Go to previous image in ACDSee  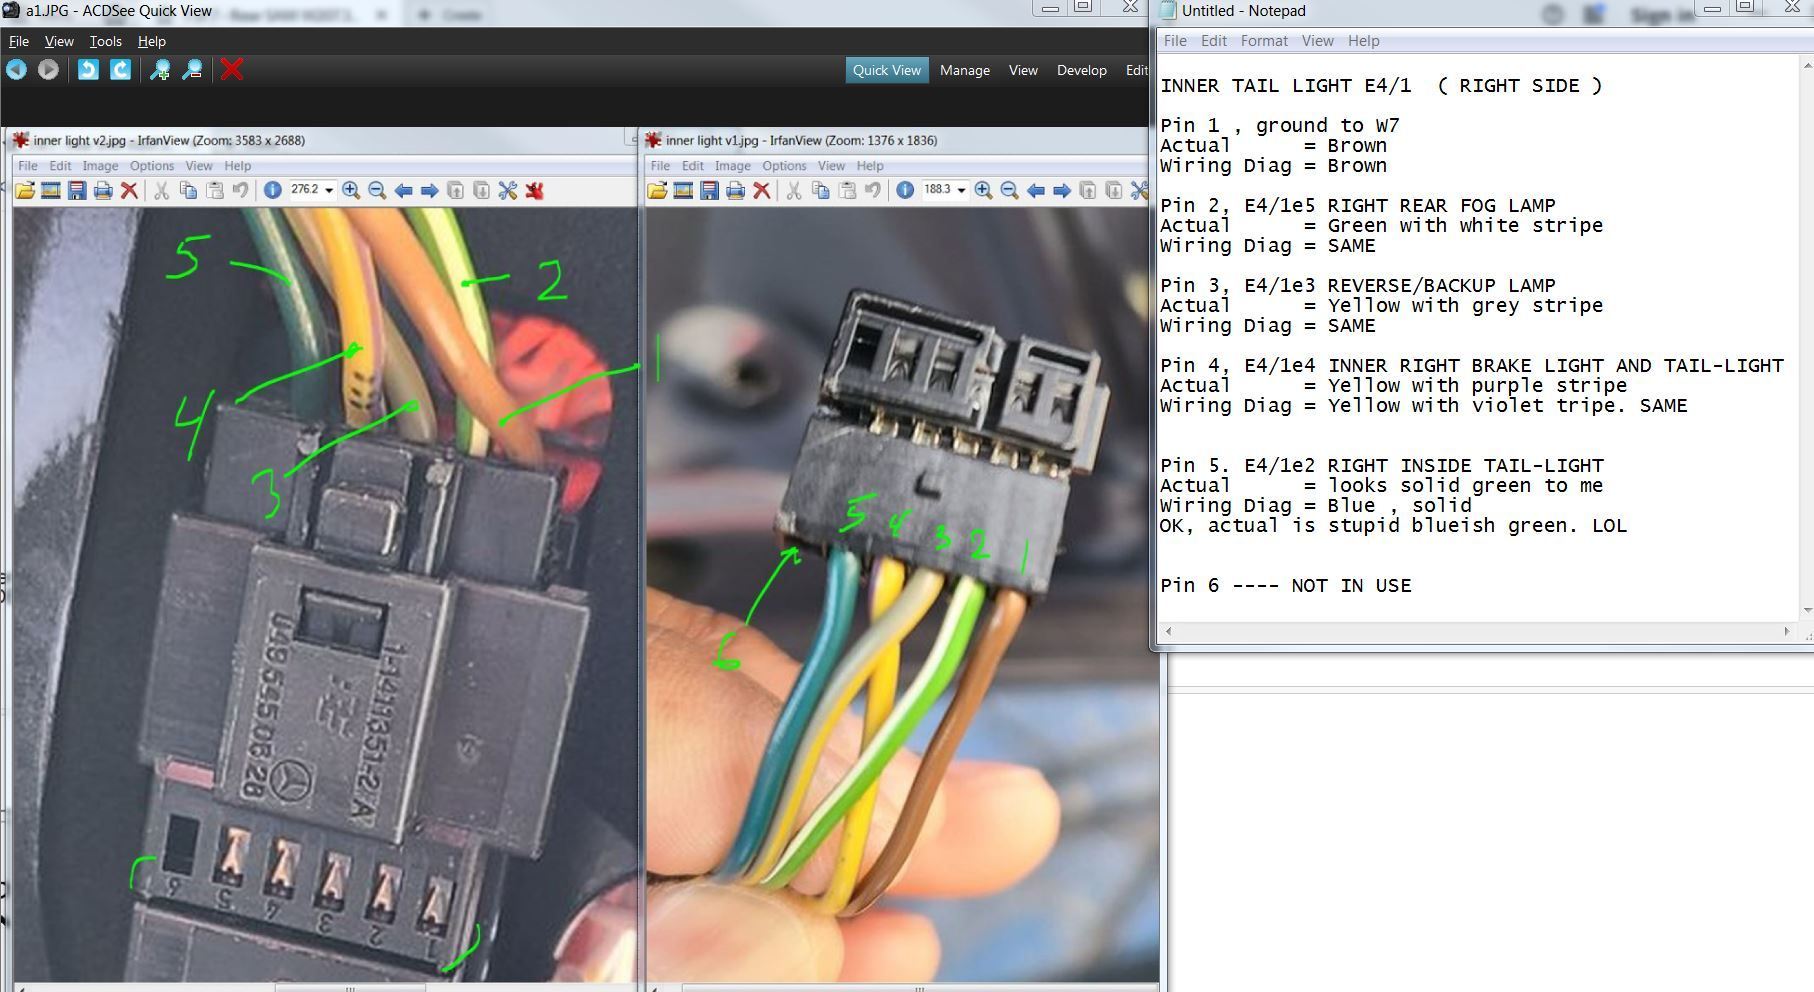pos(16,69)
